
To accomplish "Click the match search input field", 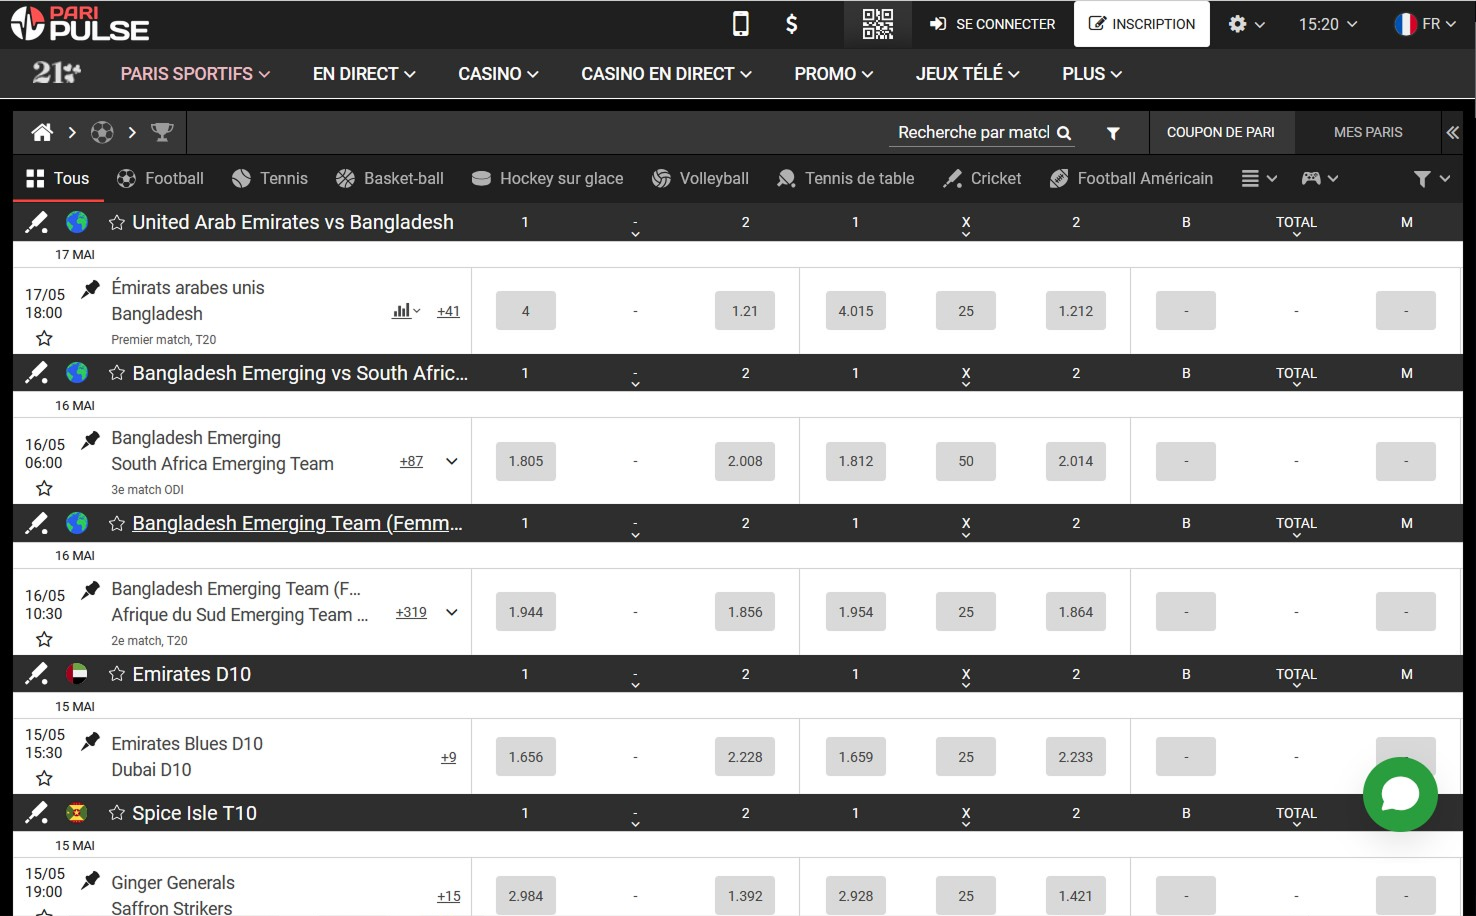I will pyautogui.click(x=973, y=132).
